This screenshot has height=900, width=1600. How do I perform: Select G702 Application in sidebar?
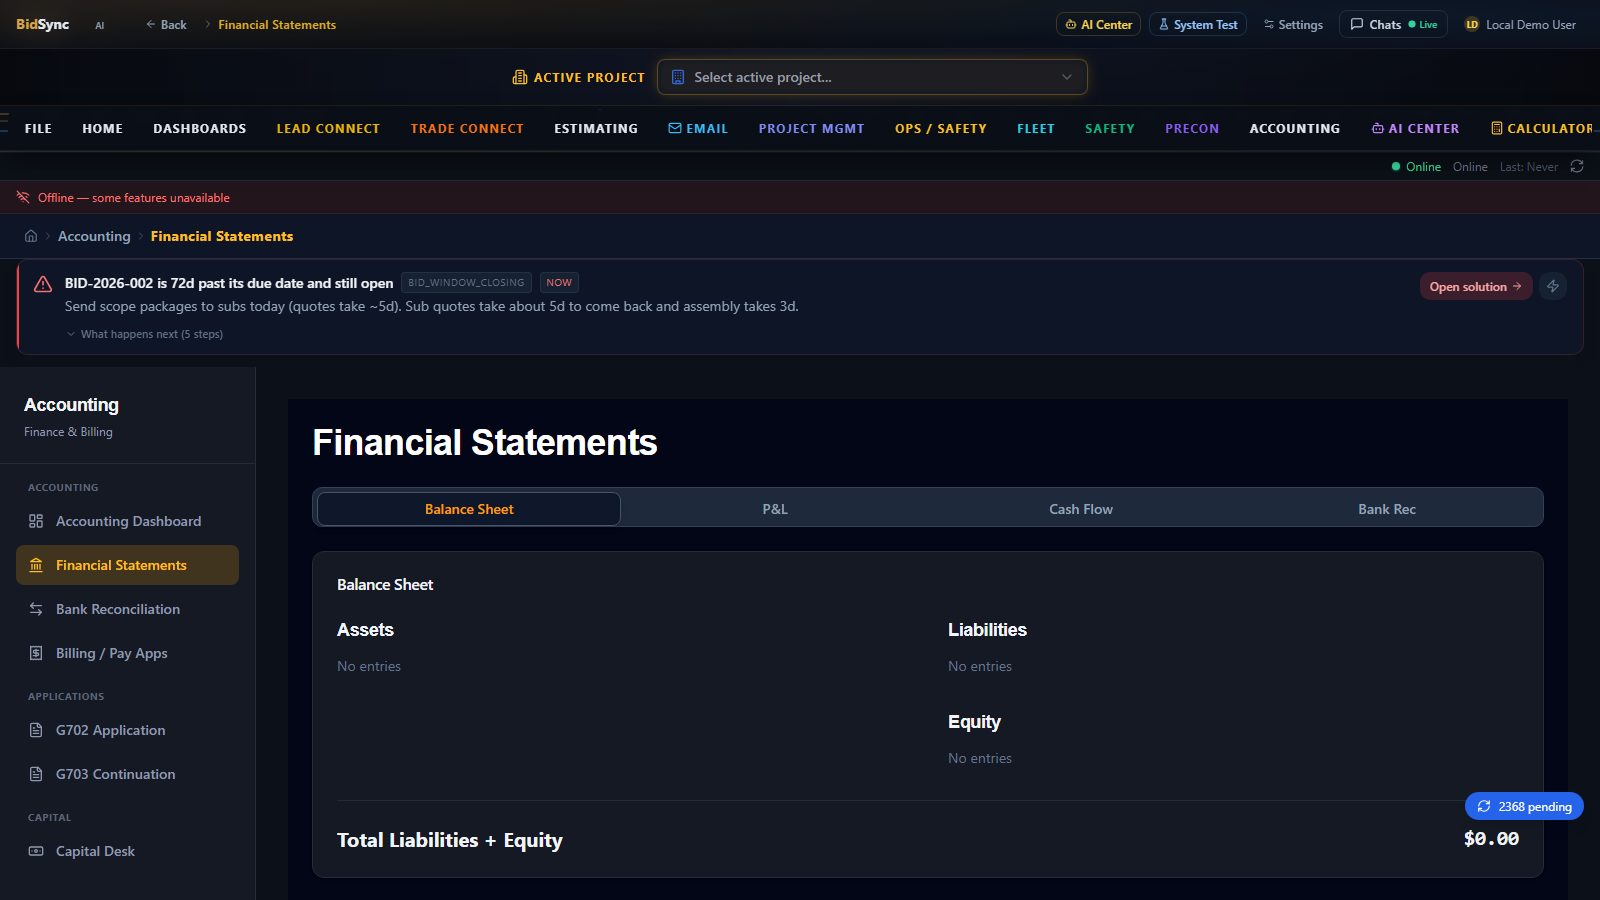127,730
